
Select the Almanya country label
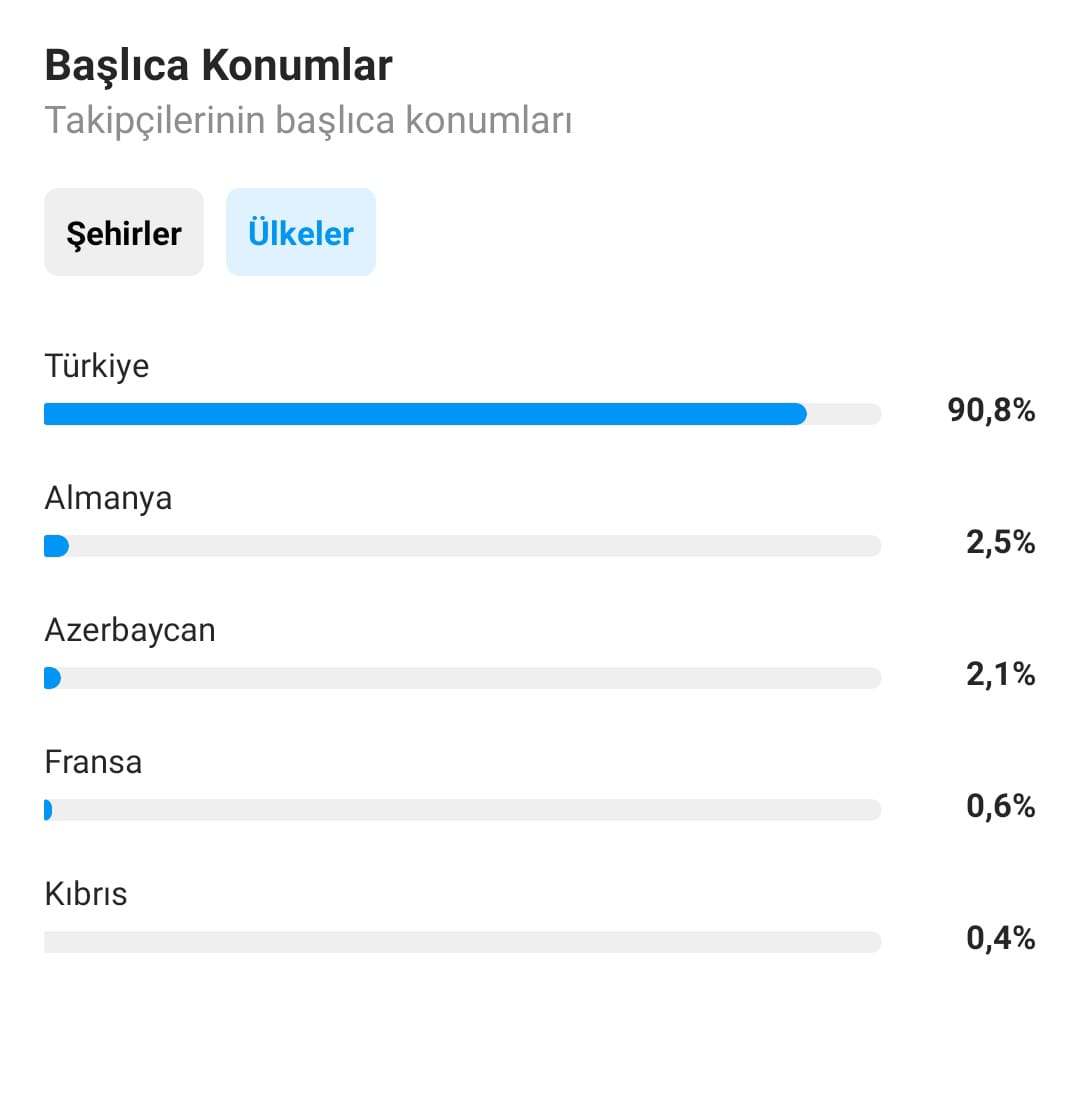point(108,498)
